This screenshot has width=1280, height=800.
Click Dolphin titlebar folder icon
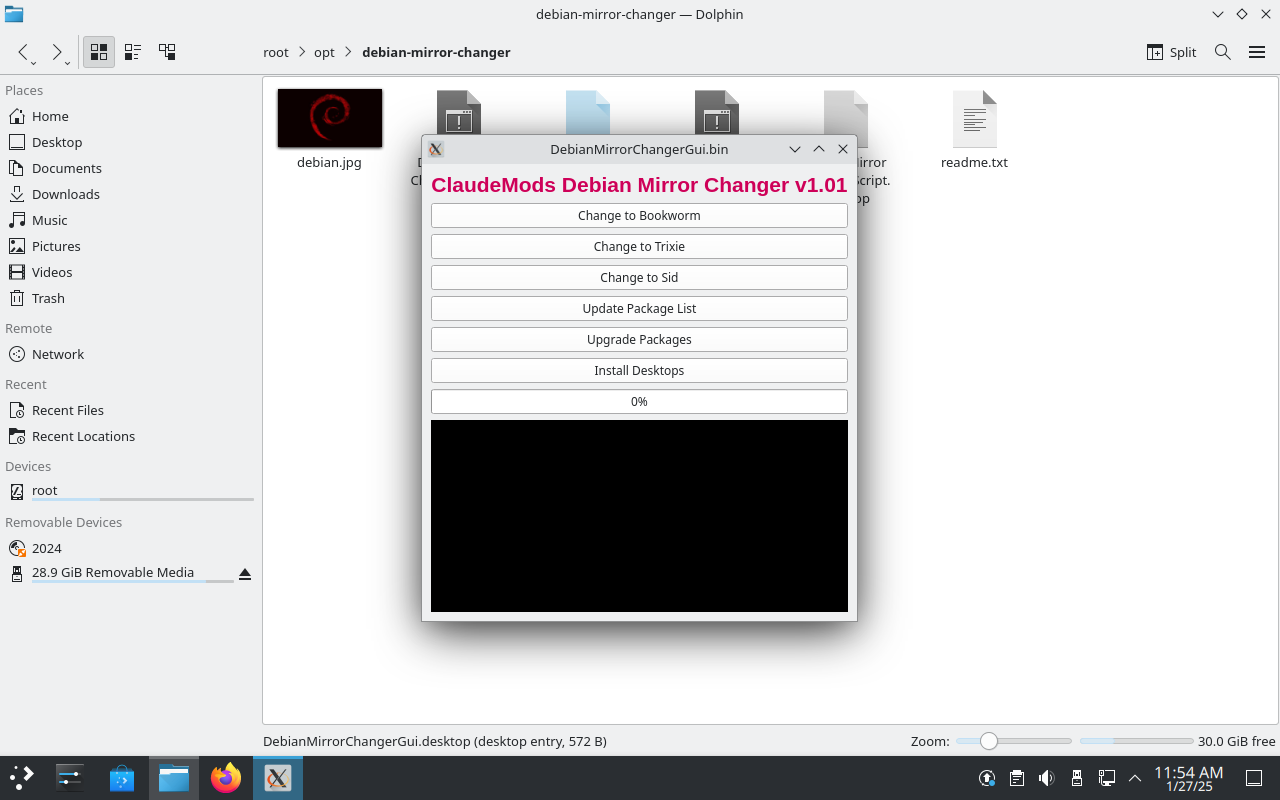click(x=14, y=14)
